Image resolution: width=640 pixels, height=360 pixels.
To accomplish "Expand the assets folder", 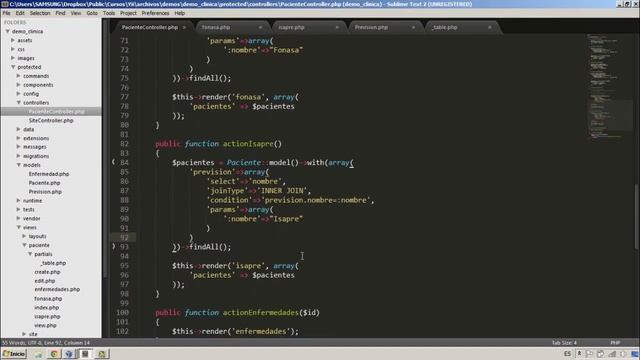I will coord(13,40).
